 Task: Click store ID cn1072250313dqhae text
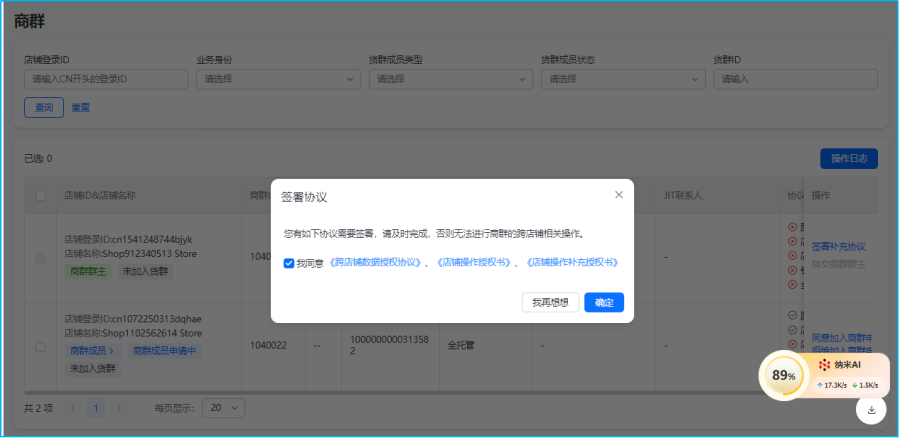pyautogui.click(x=156, y=319)
